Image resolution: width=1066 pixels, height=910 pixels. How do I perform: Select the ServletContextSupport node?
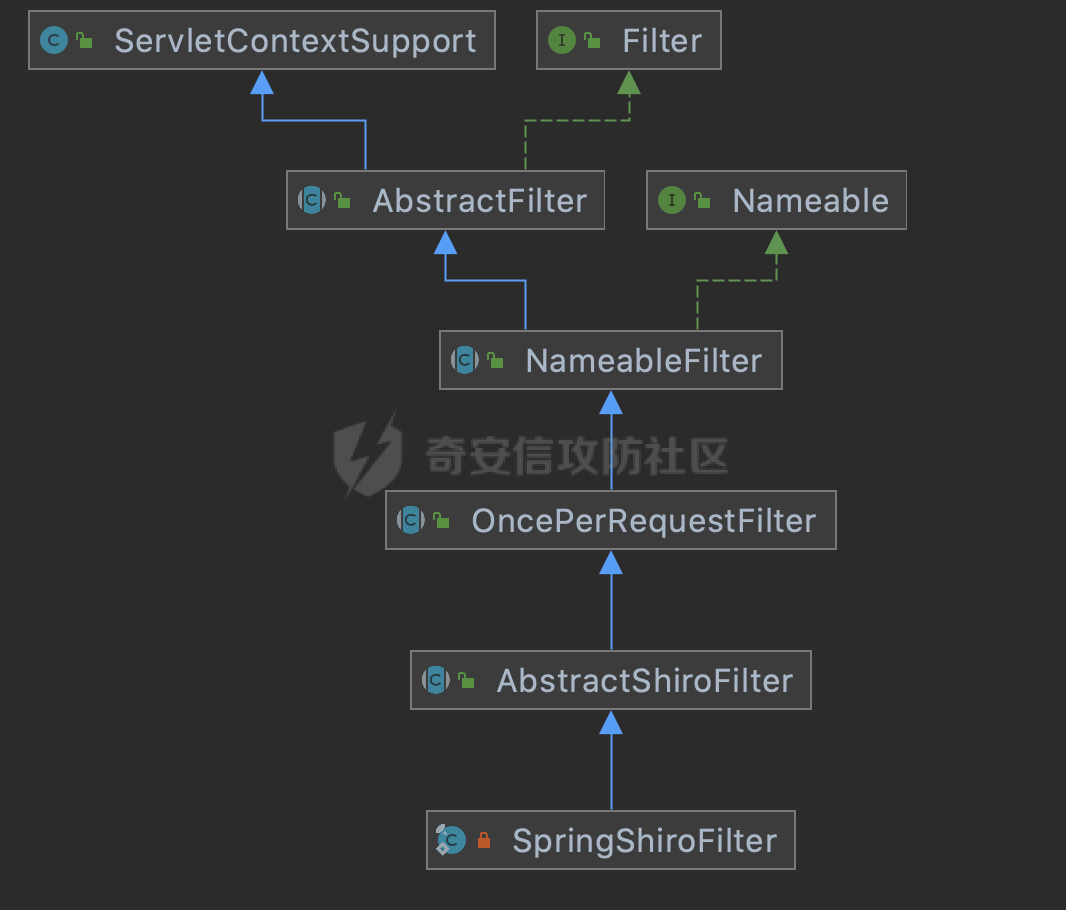coord(262,40)
